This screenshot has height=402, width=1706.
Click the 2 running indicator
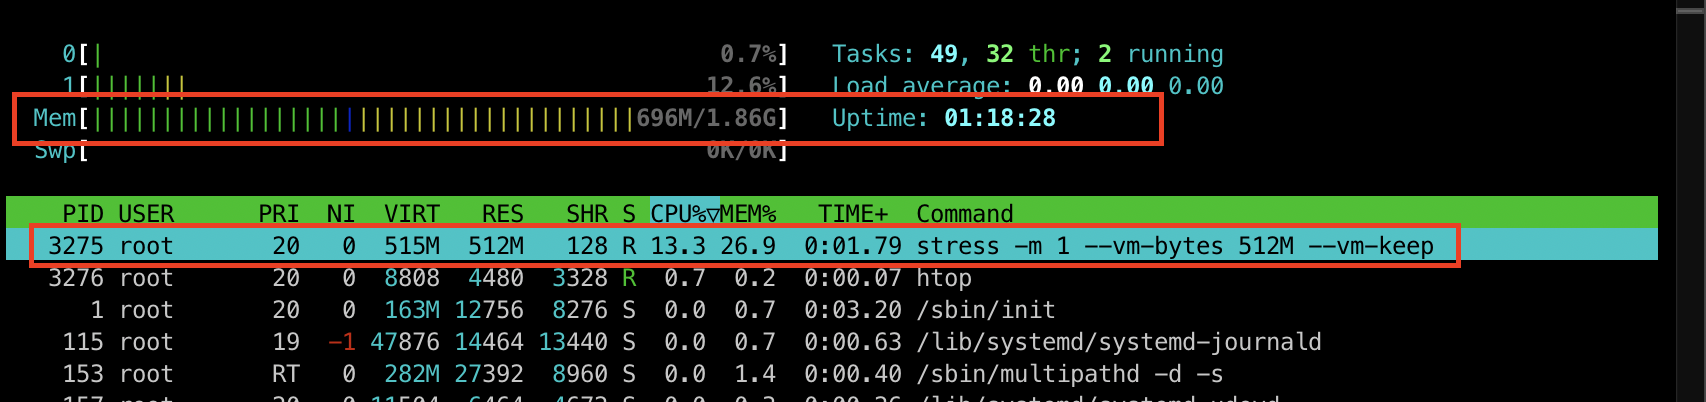coord(1160,54)
